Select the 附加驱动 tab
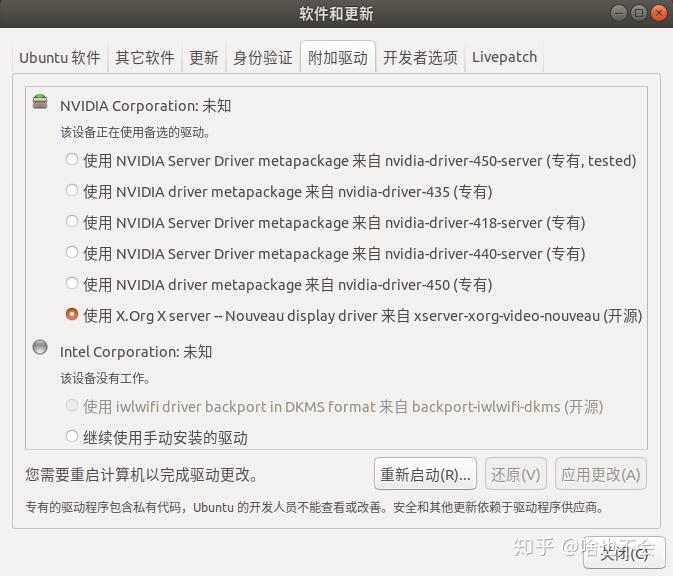 coord(338,57)
